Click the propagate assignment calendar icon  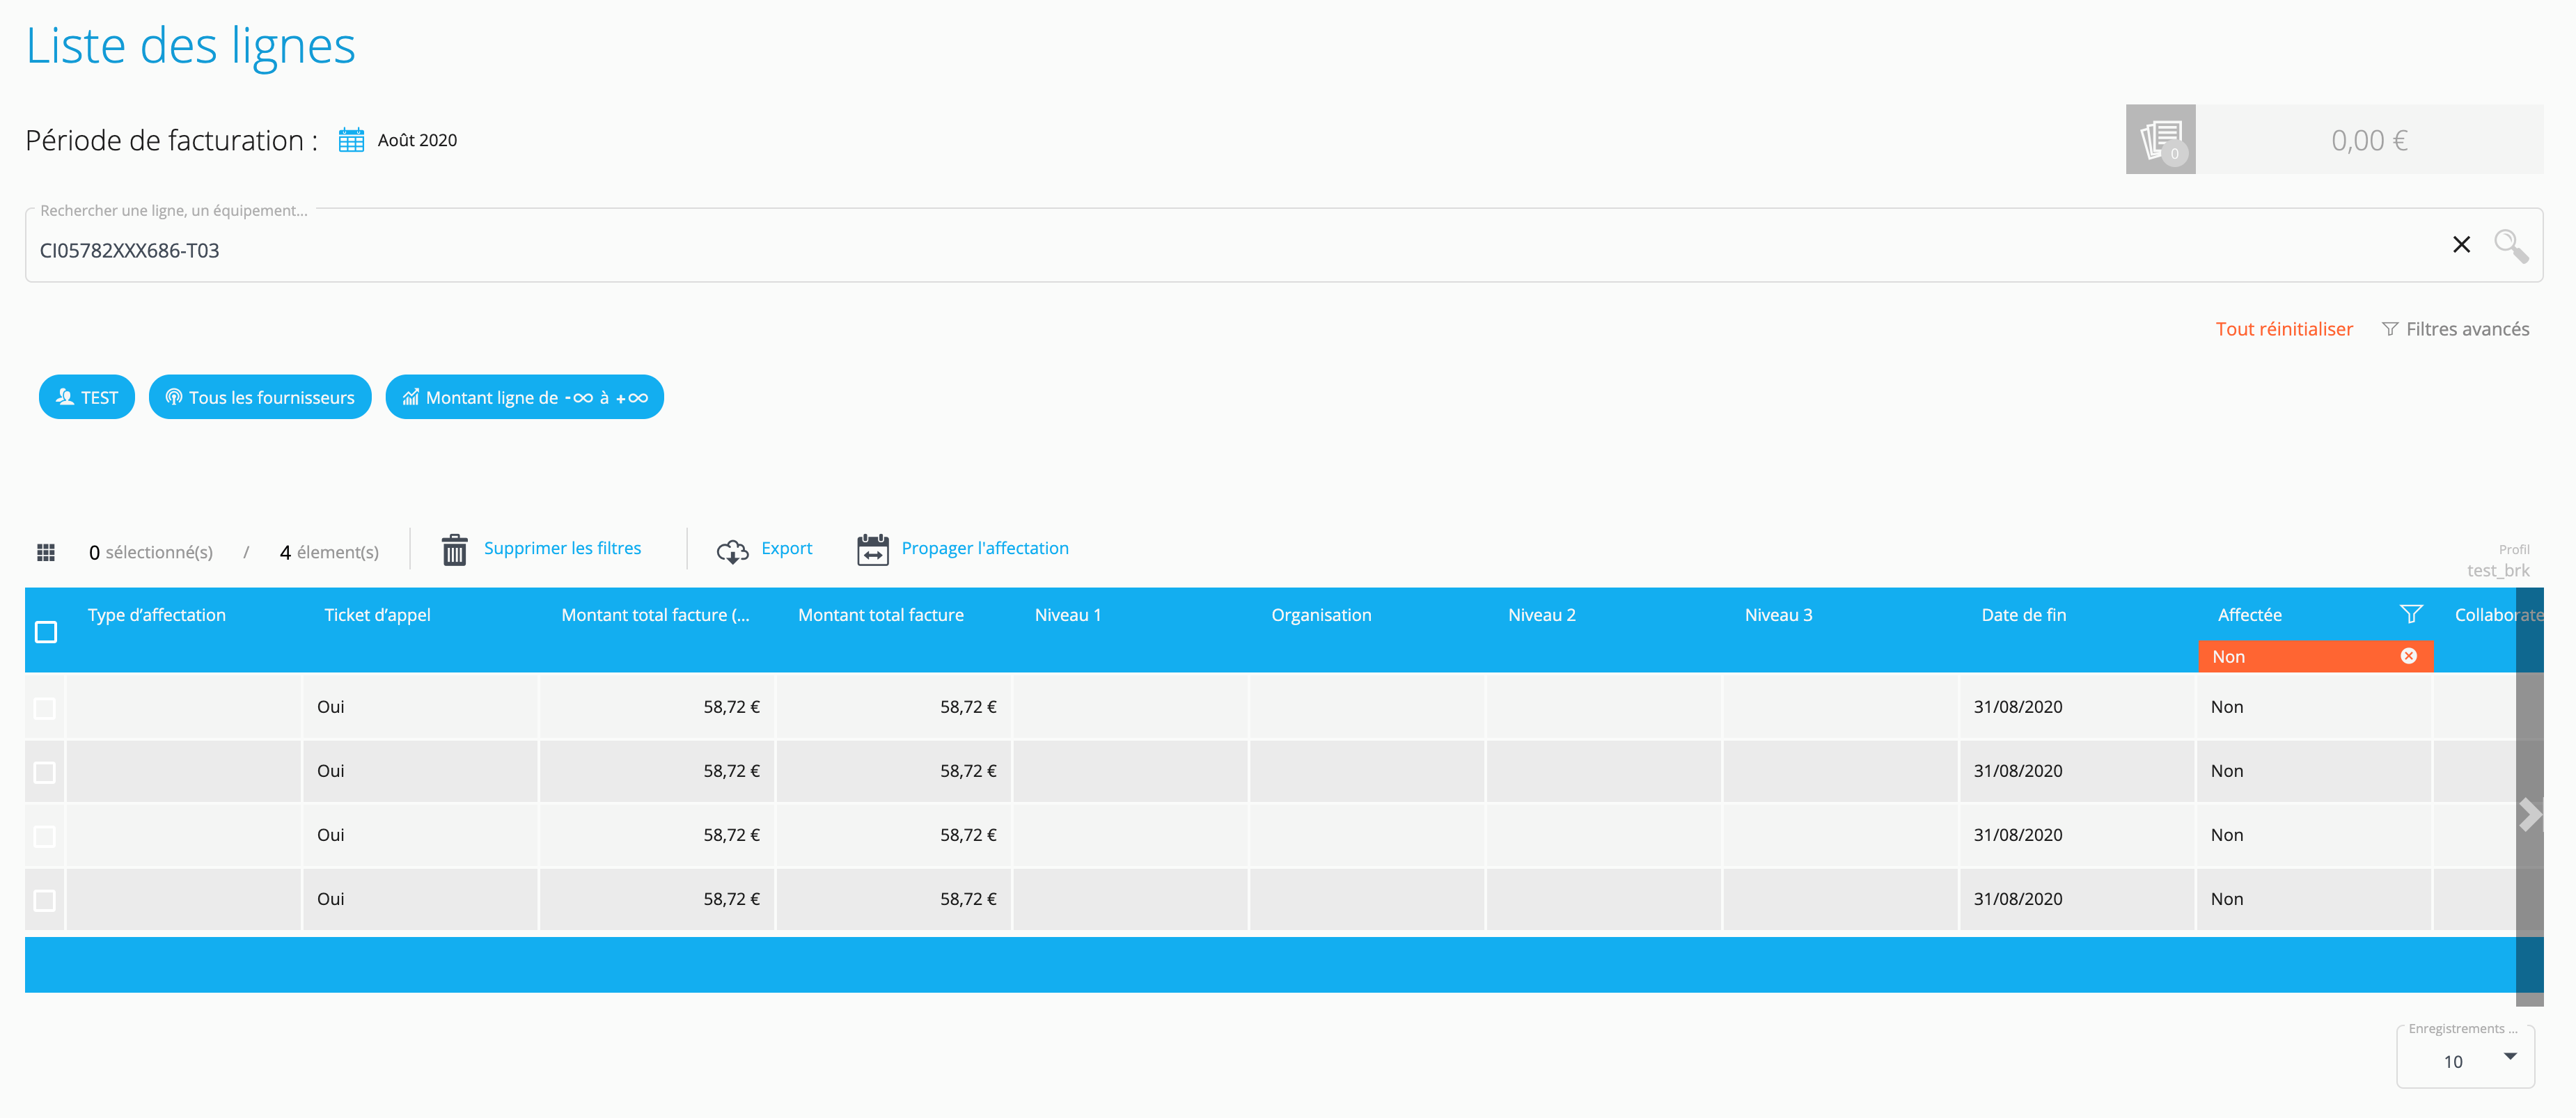coord(872,549)
